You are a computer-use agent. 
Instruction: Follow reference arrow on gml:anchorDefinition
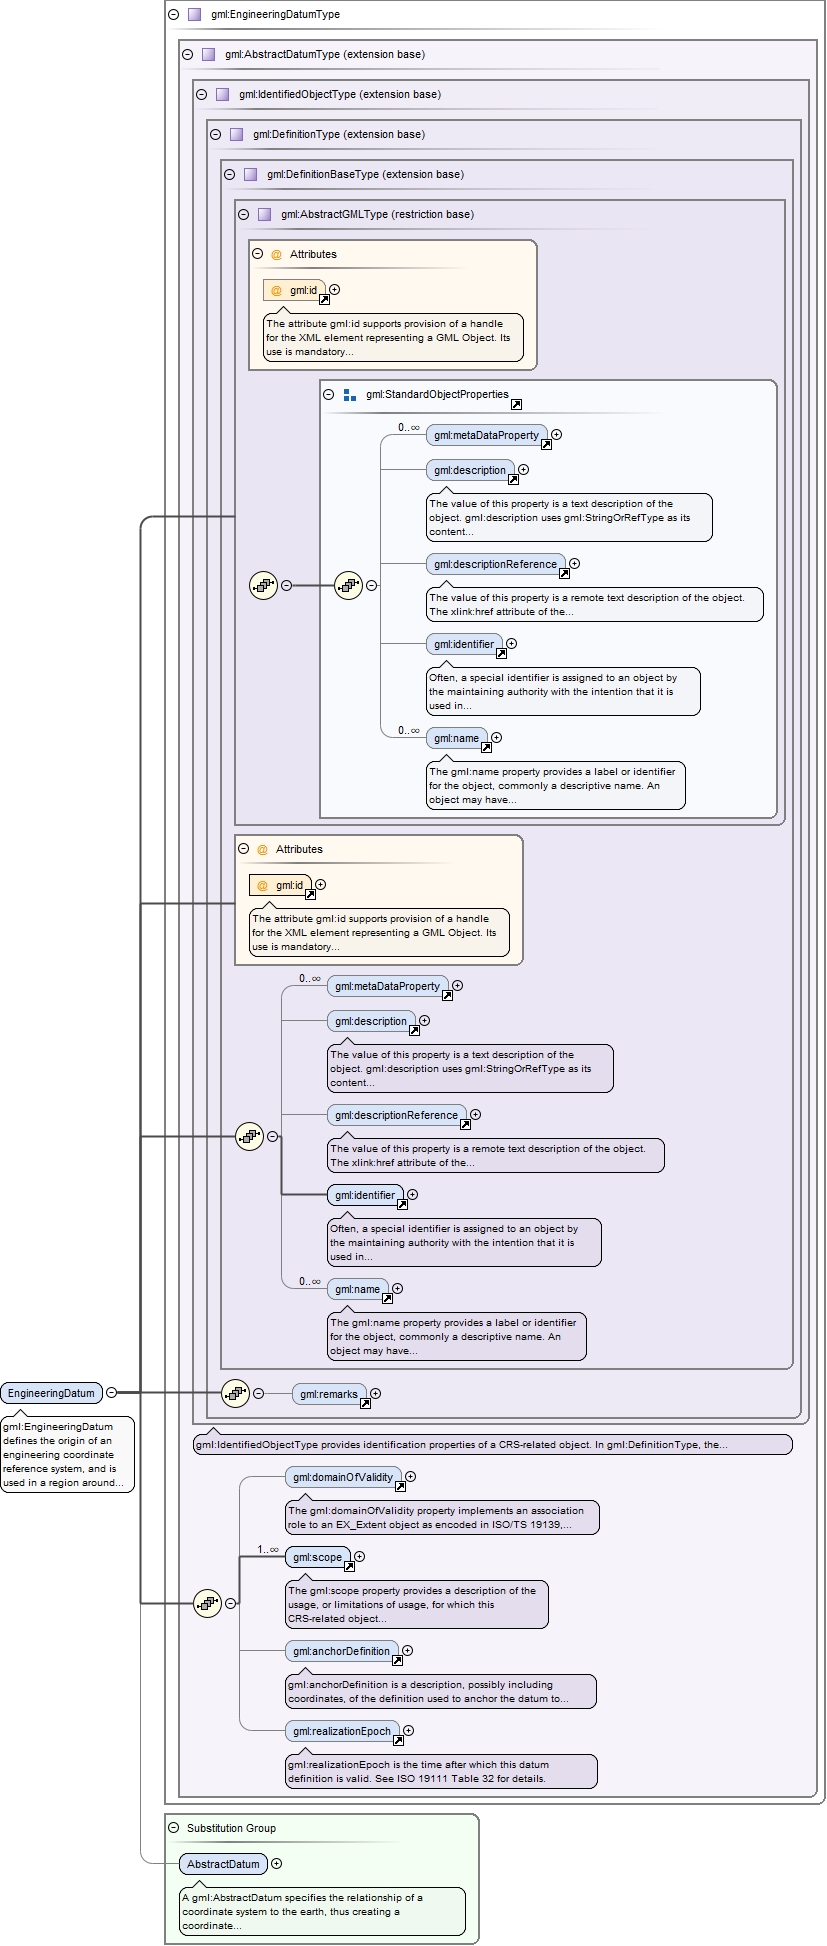397,1661
